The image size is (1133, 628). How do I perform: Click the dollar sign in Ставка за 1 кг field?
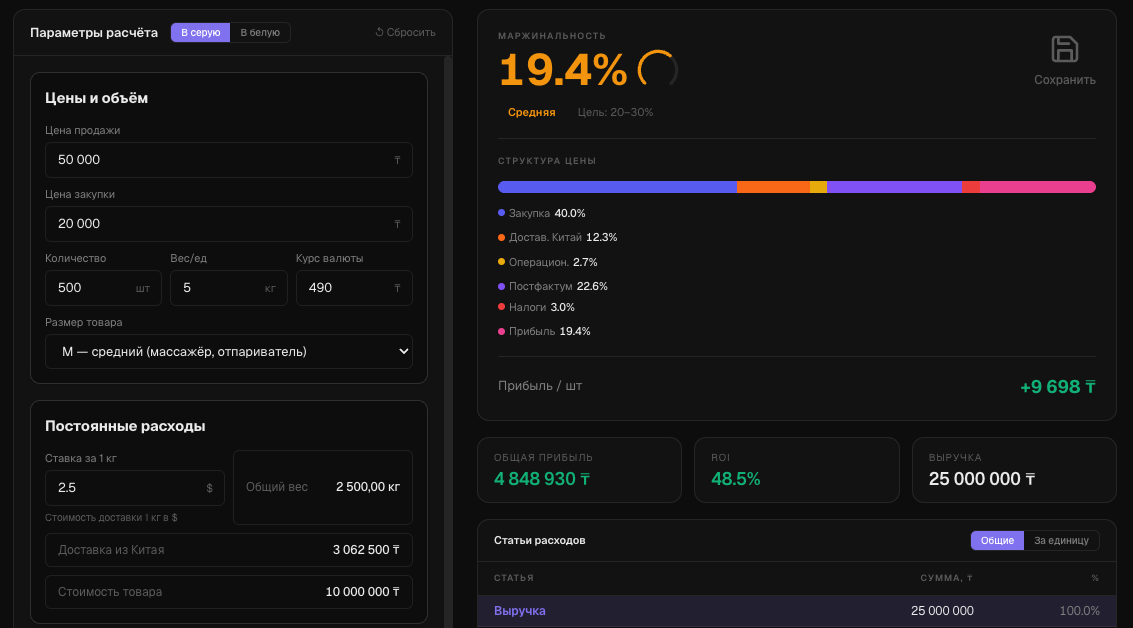click(x=210, y=488)
